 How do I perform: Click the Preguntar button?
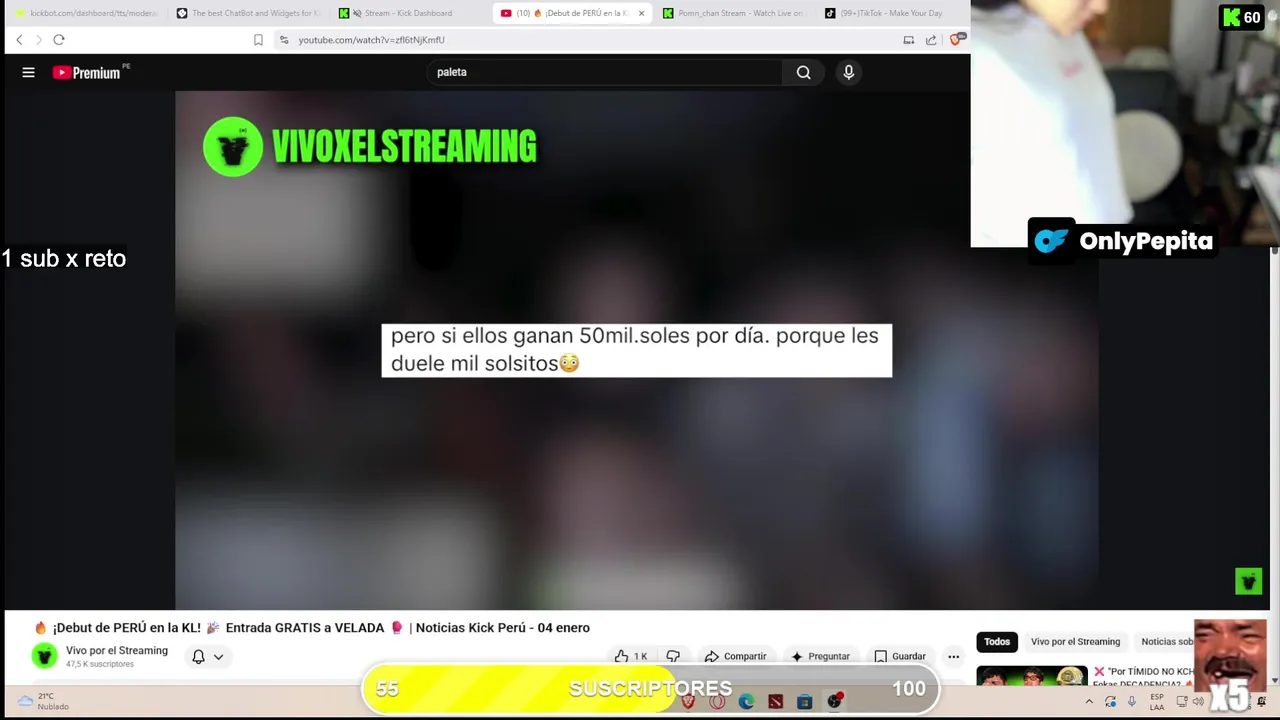pyautogui.click(x=820, y=656)
